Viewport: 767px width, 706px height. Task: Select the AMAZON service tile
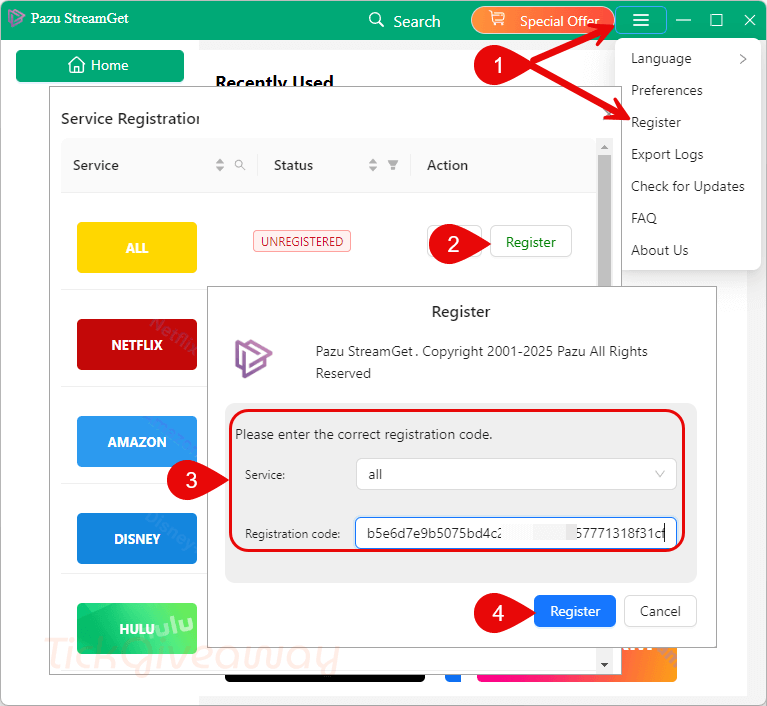click(x=137, y=441)
